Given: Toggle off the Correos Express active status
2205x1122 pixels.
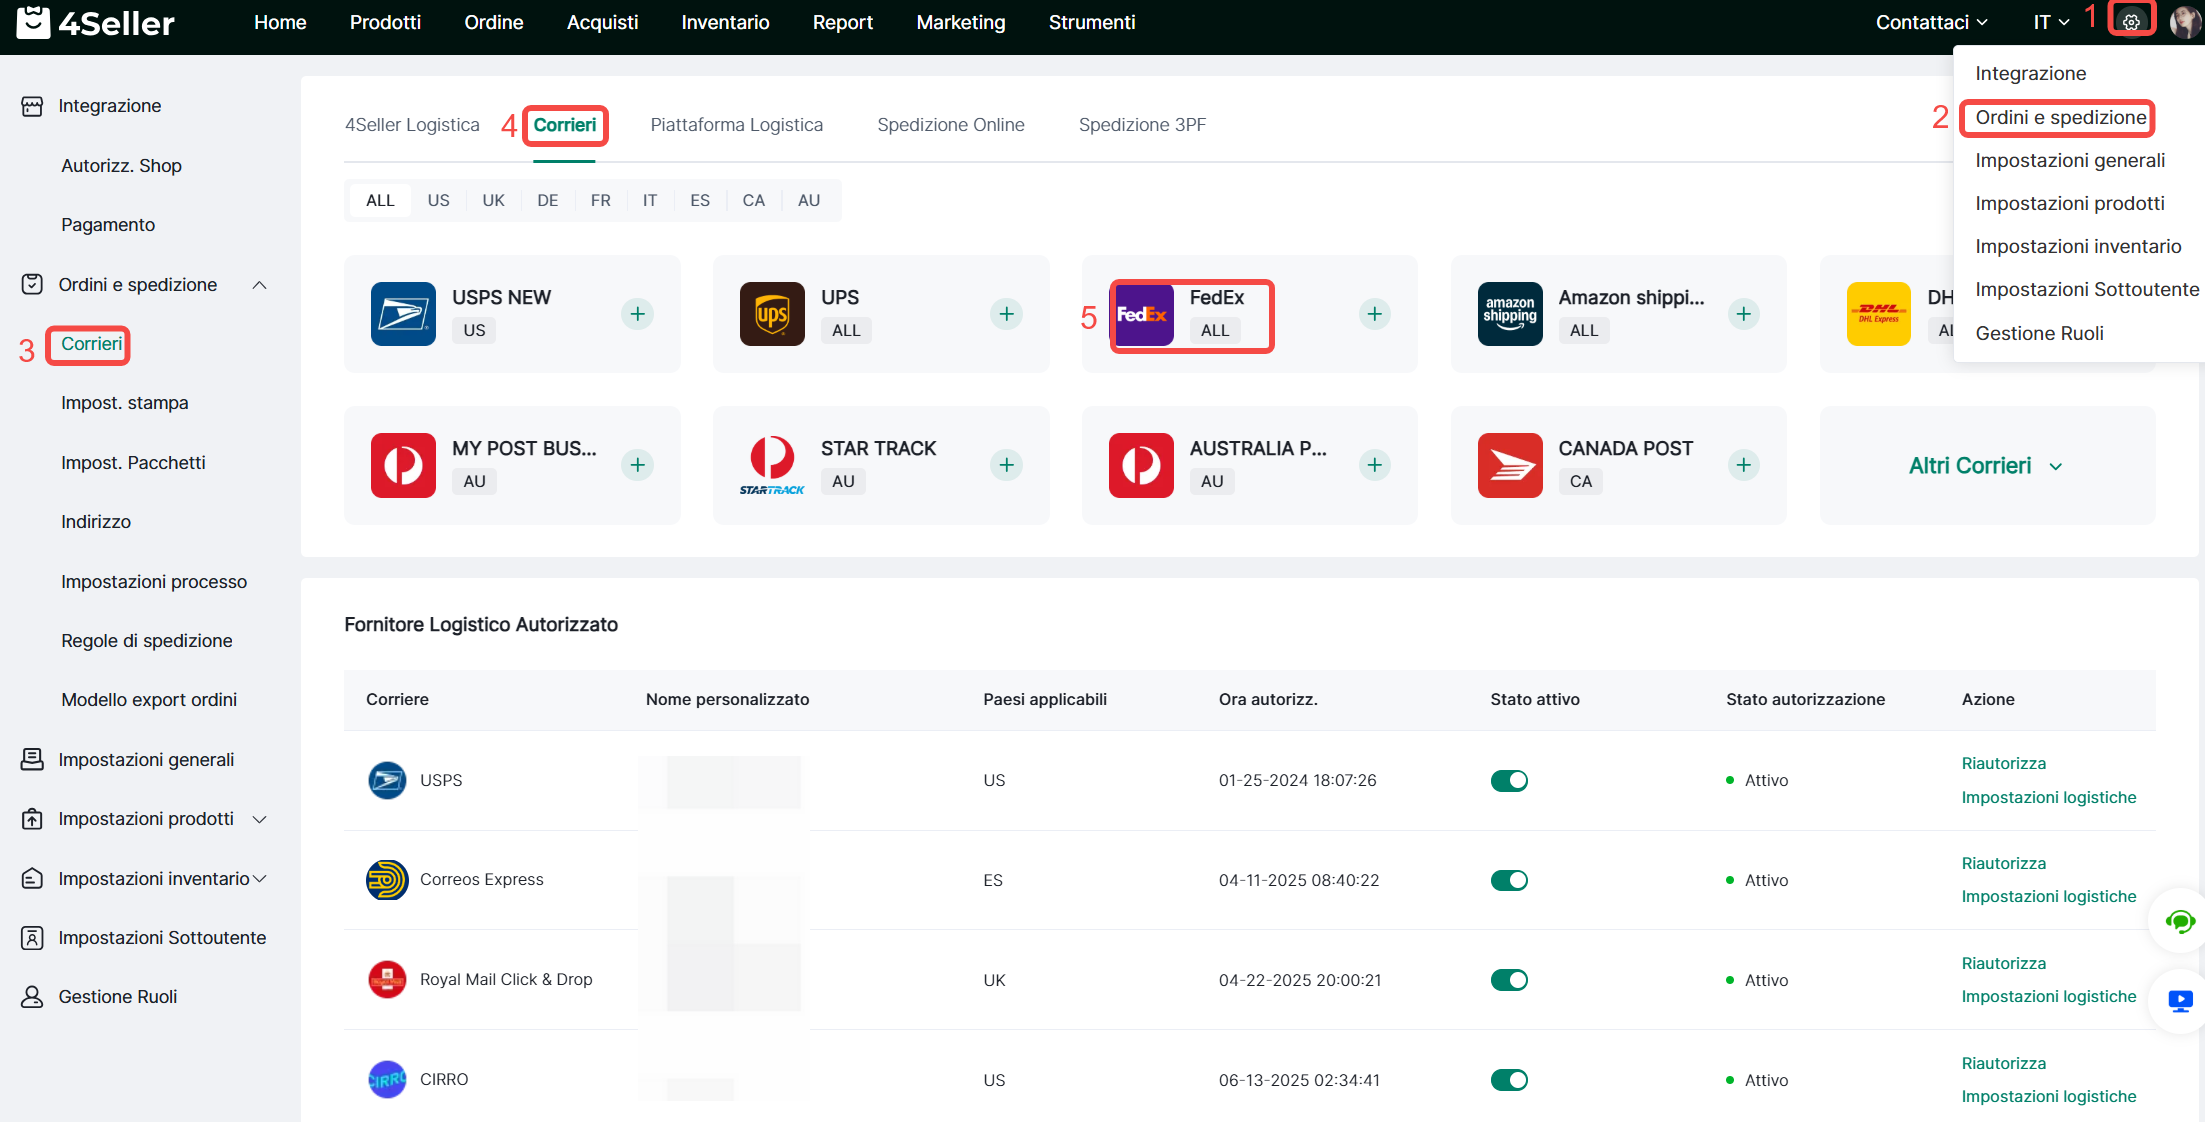Looking at the screenshot, I should (1509, 880).
